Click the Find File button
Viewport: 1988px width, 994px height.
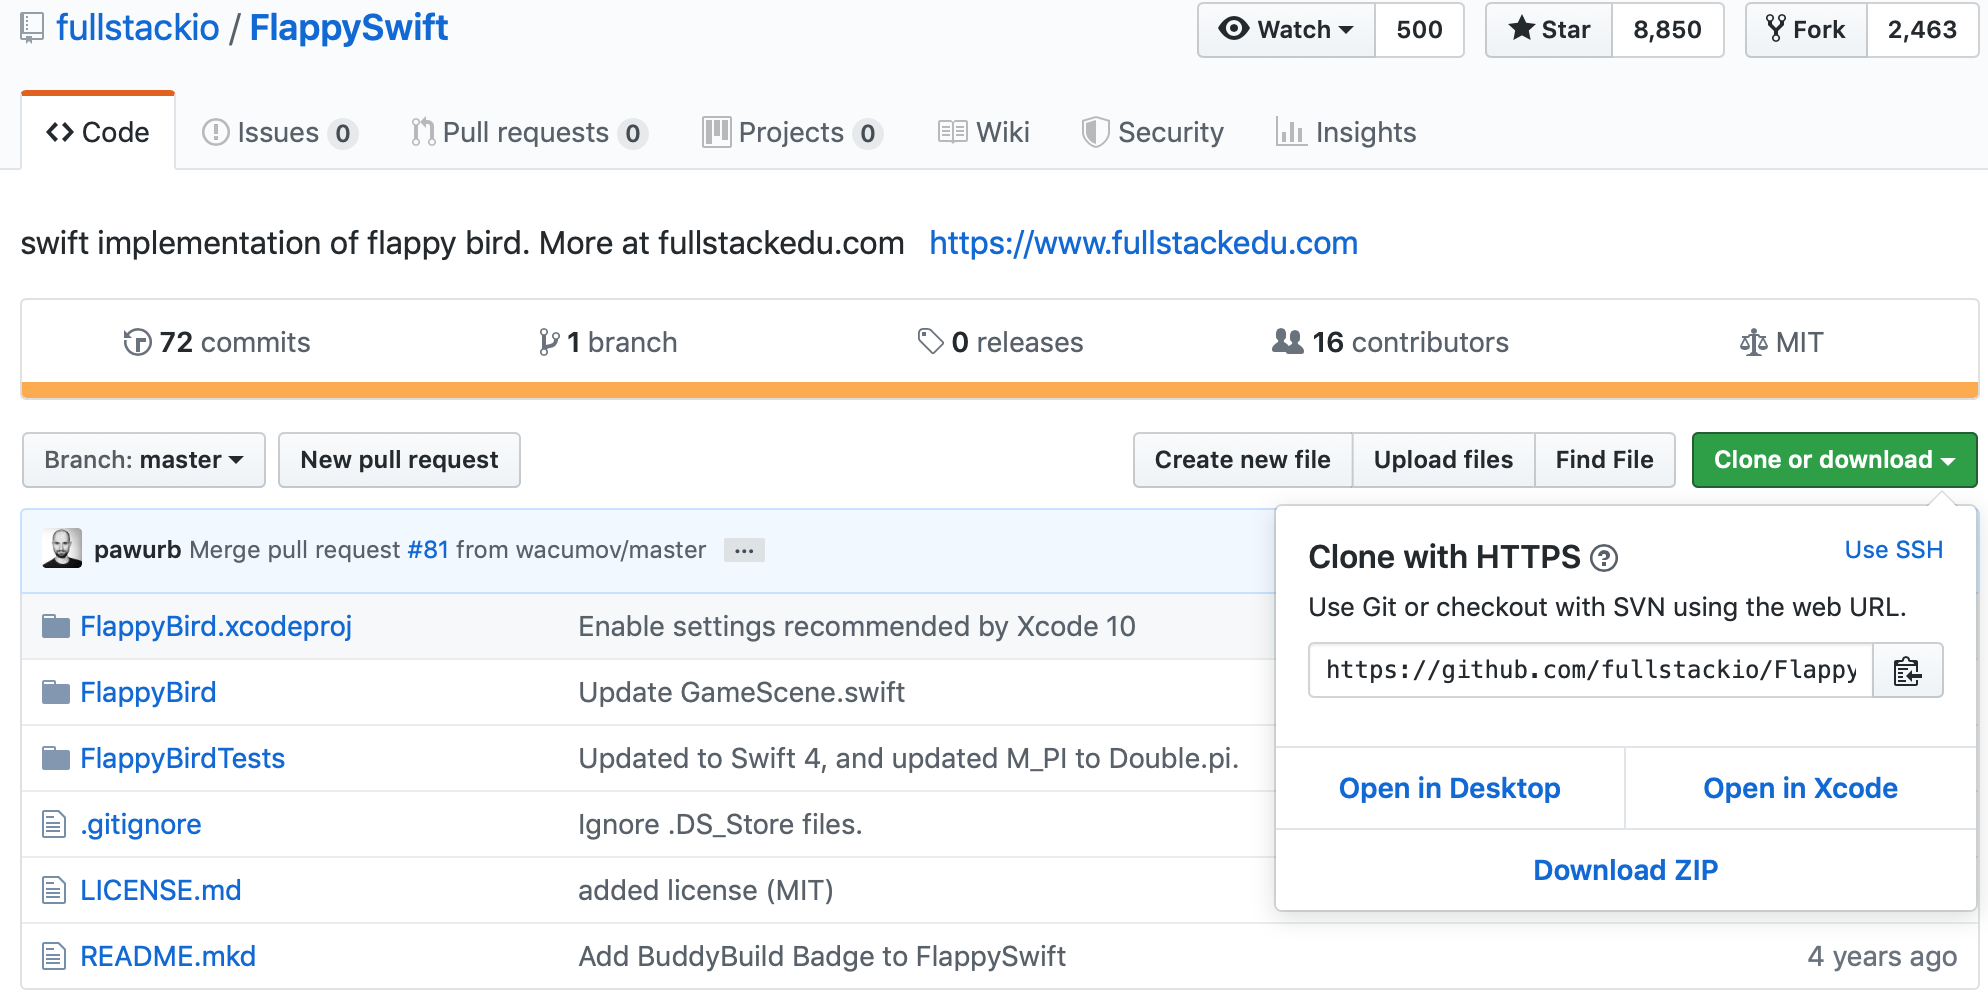(1604, 460)
